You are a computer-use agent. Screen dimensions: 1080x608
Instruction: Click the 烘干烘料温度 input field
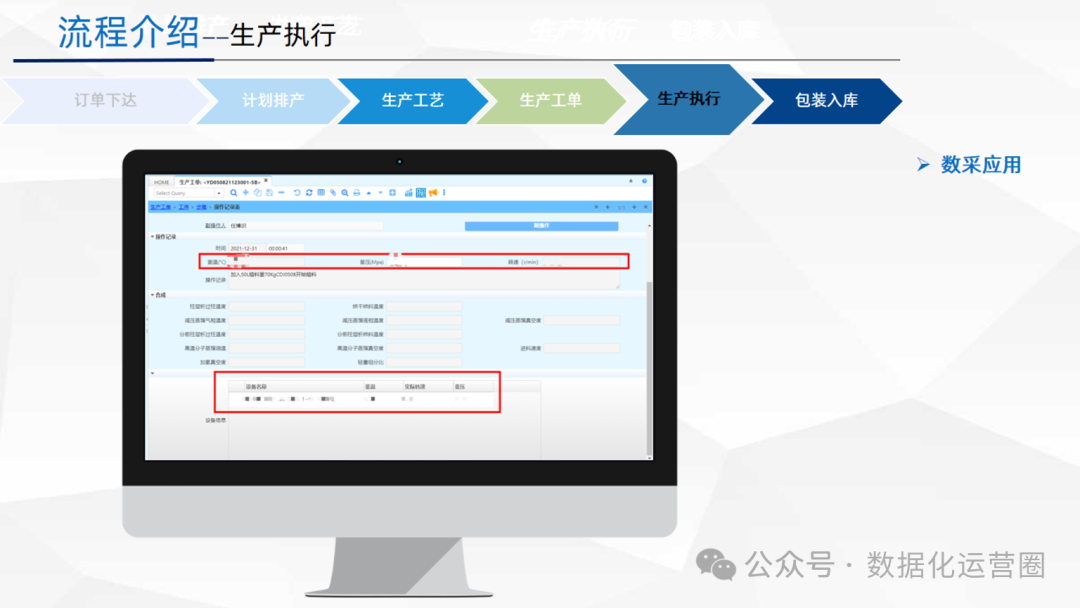pyautogui.click(x=424, y=306)
